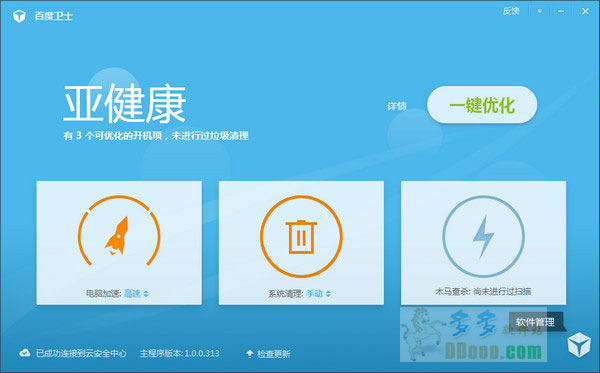Click the 已成功连接到云安全中心 status text

pyautogui.click(x=81, y=353)
